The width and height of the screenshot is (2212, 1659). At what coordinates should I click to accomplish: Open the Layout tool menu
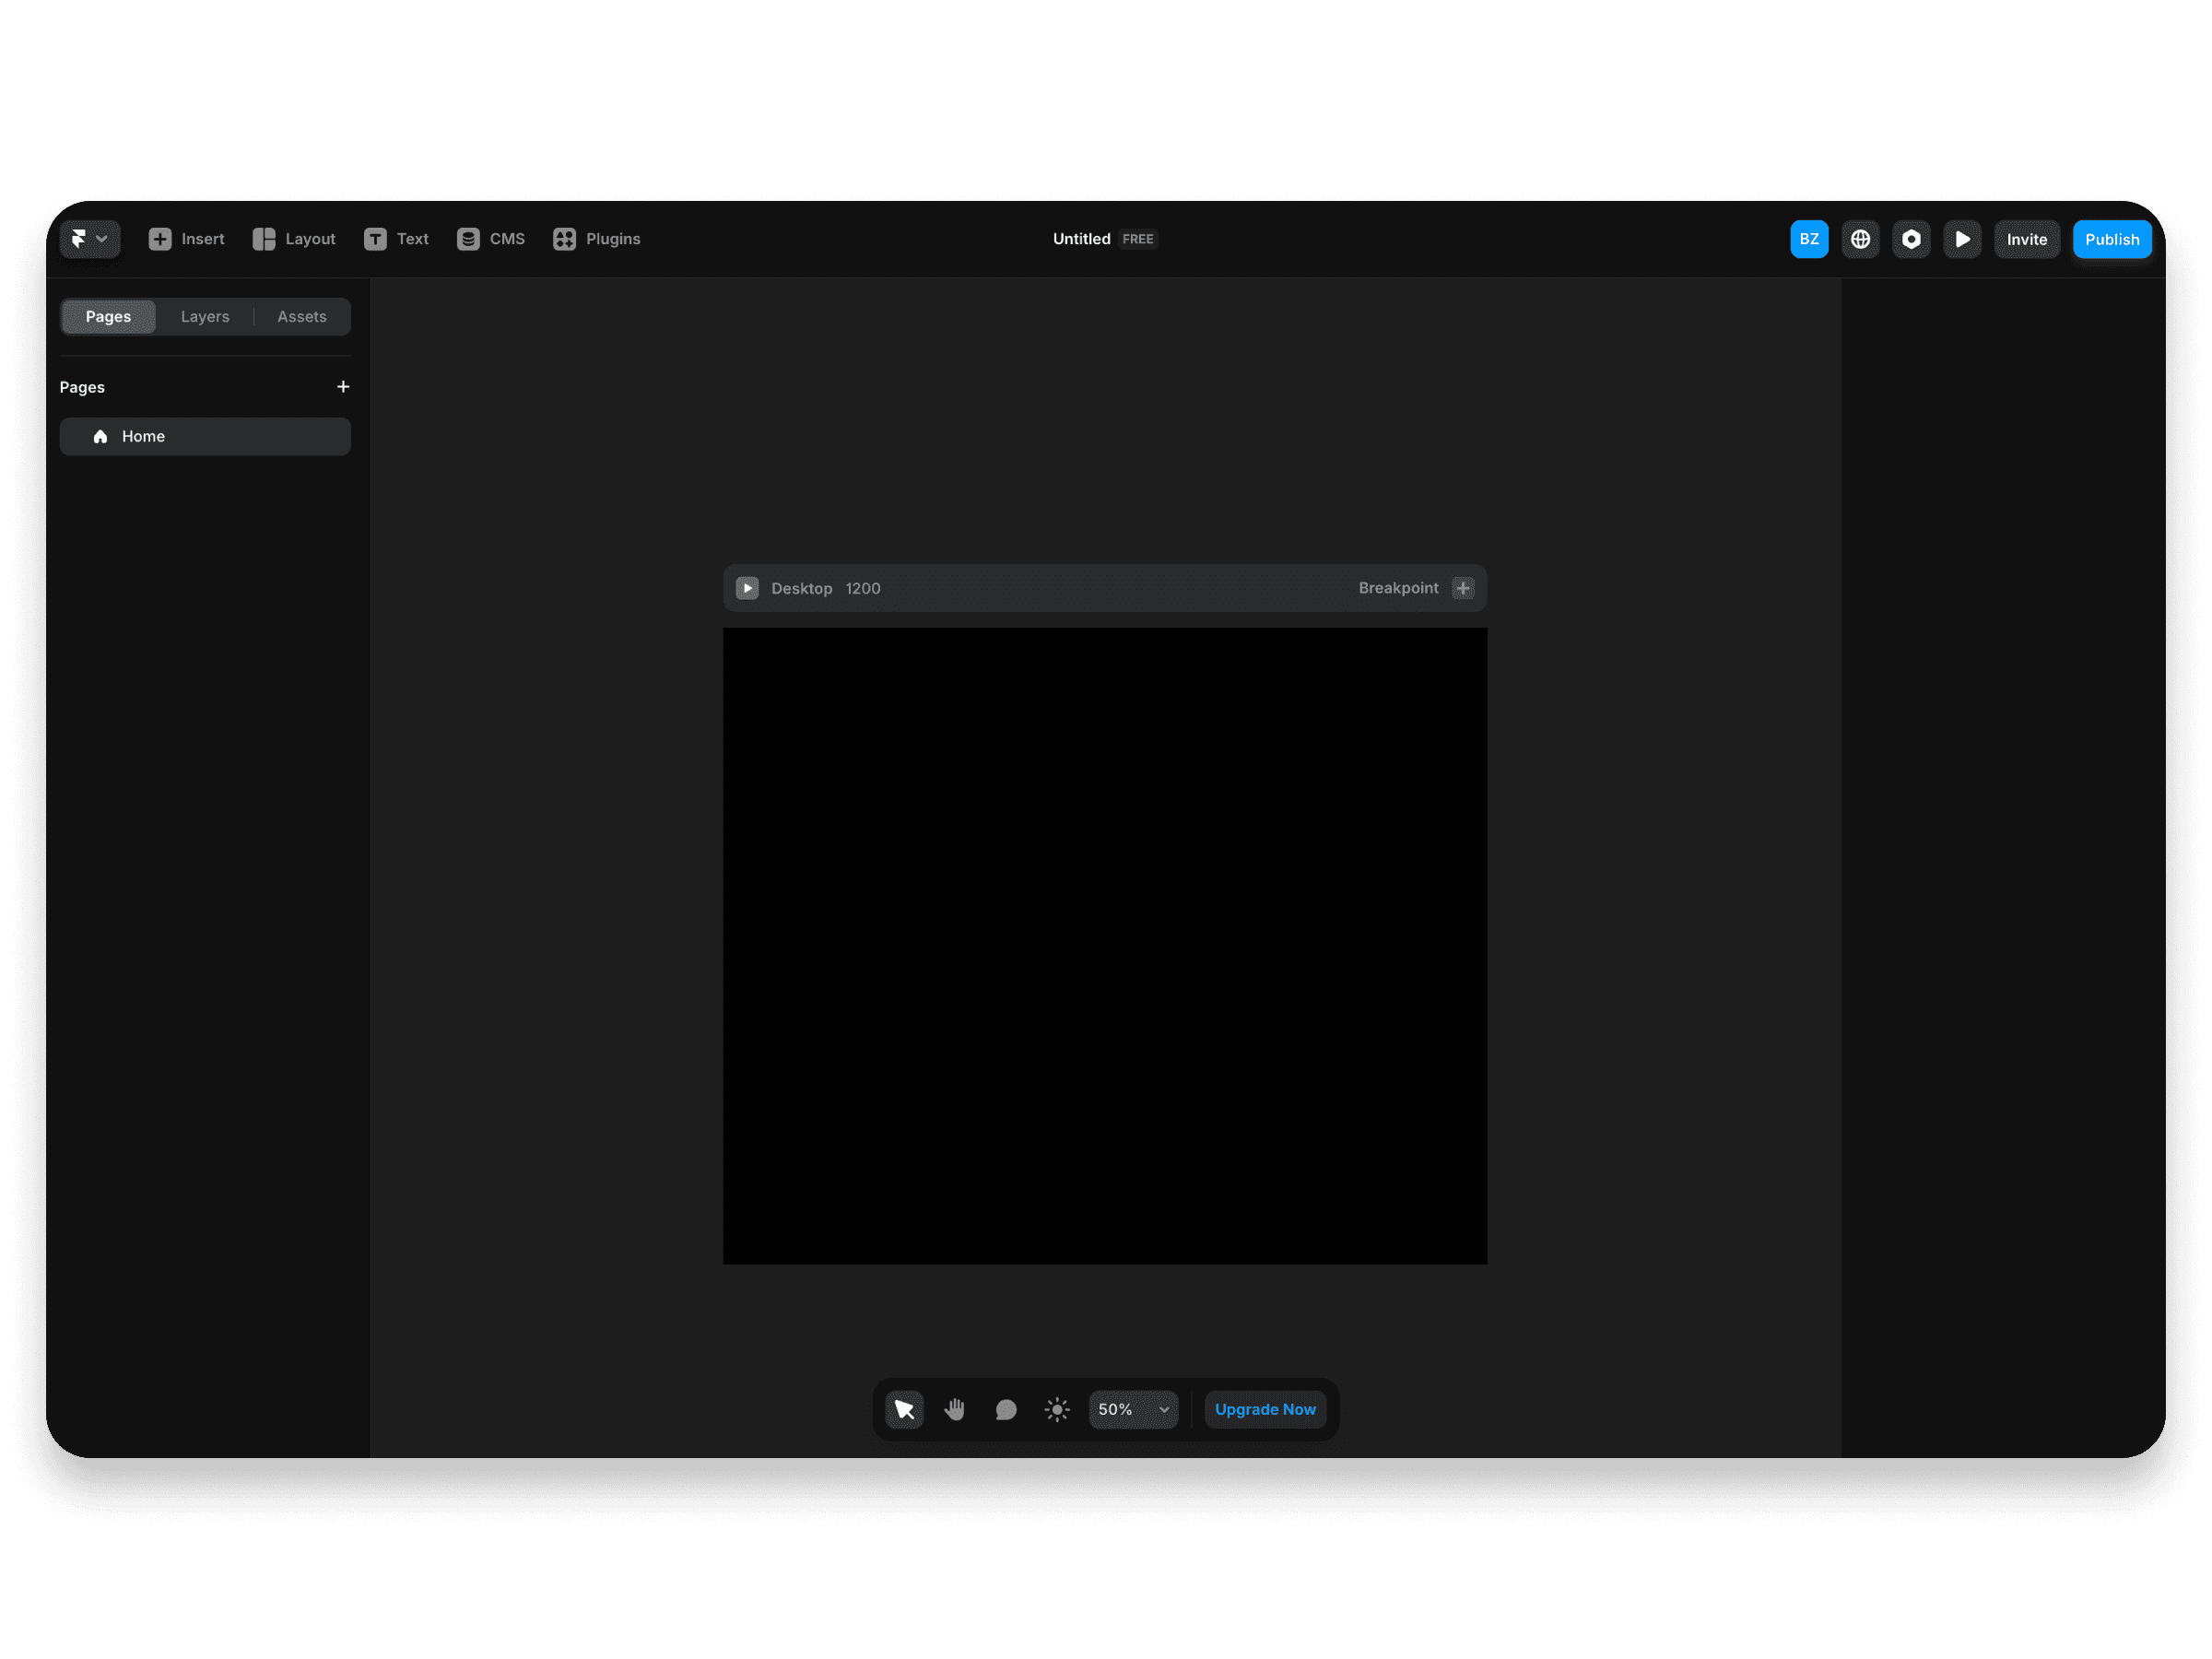294,239
